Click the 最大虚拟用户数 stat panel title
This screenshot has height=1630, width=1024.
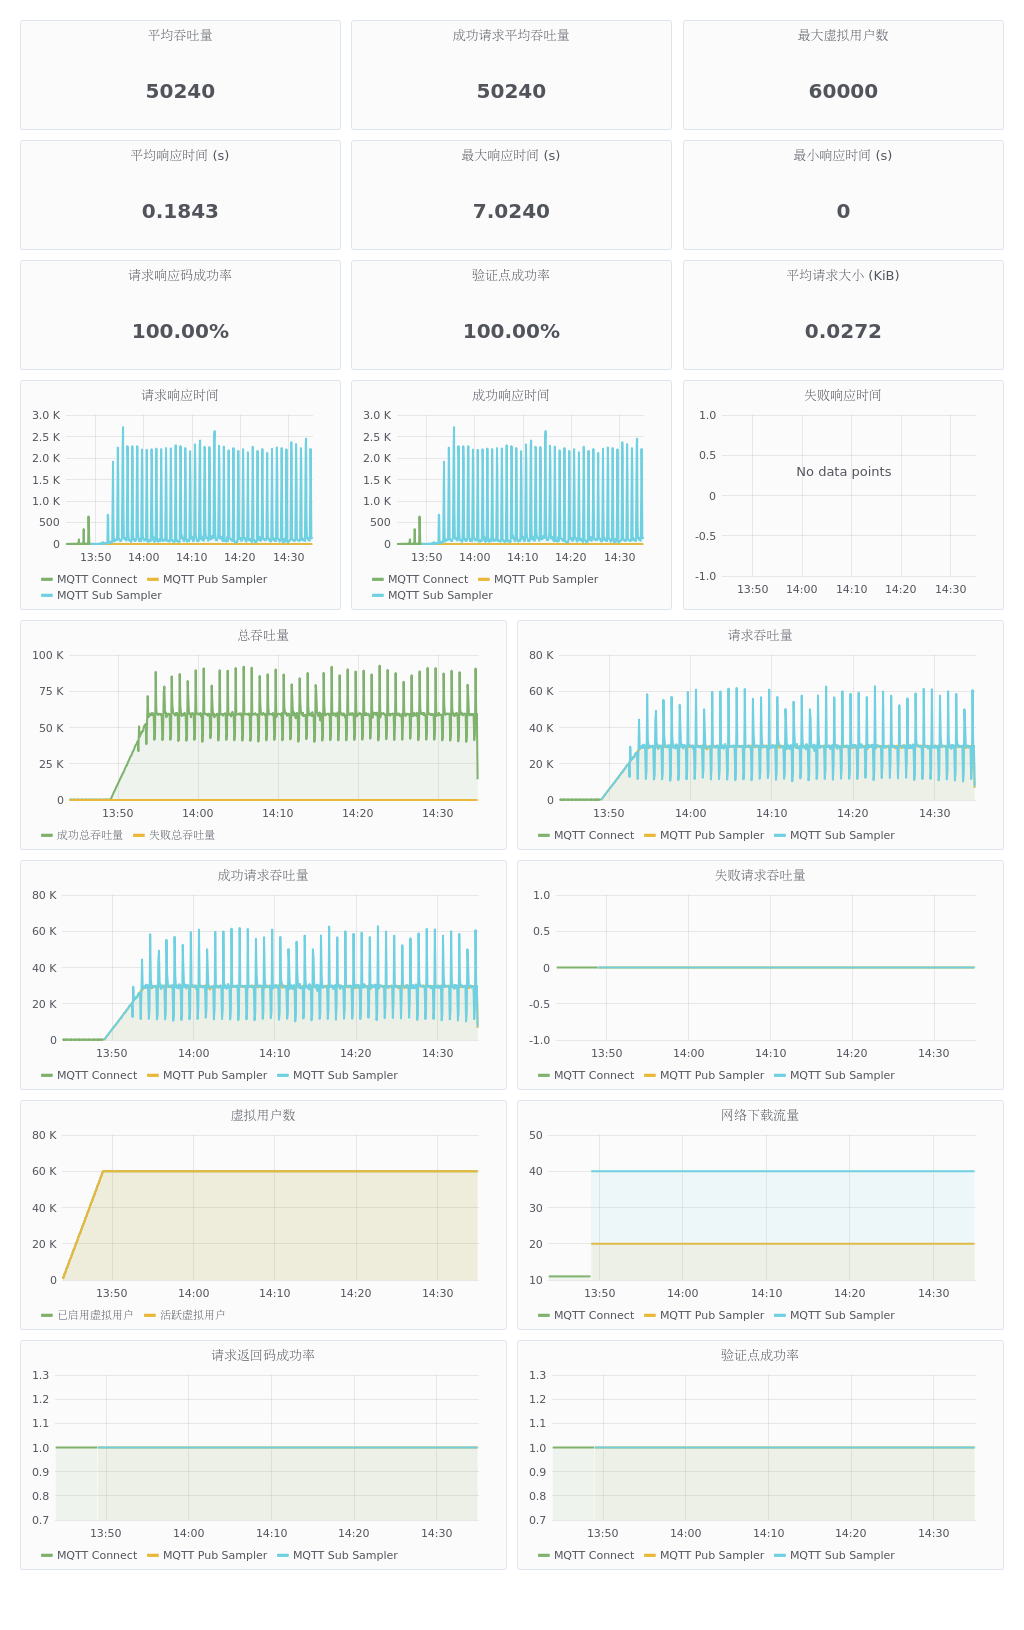pyautogui.click(x=843, y=35)
